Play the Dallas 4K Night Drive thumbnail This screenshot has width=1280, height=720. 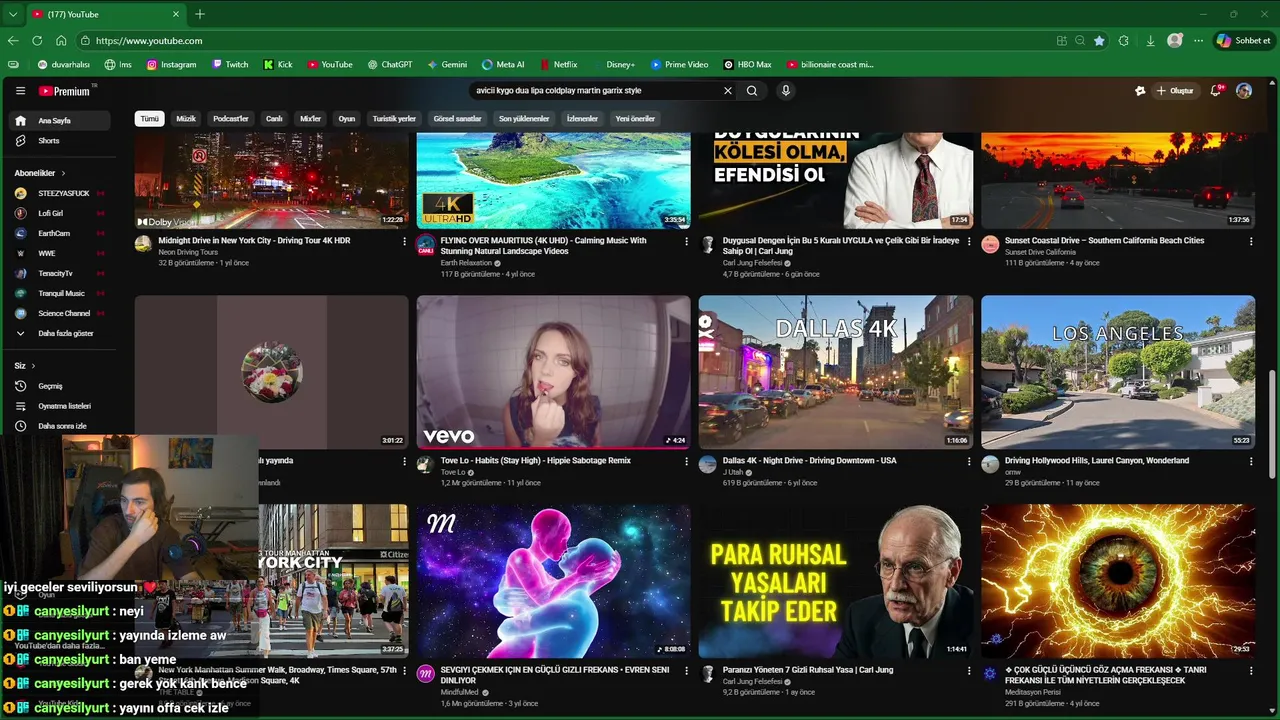(836, 372)
